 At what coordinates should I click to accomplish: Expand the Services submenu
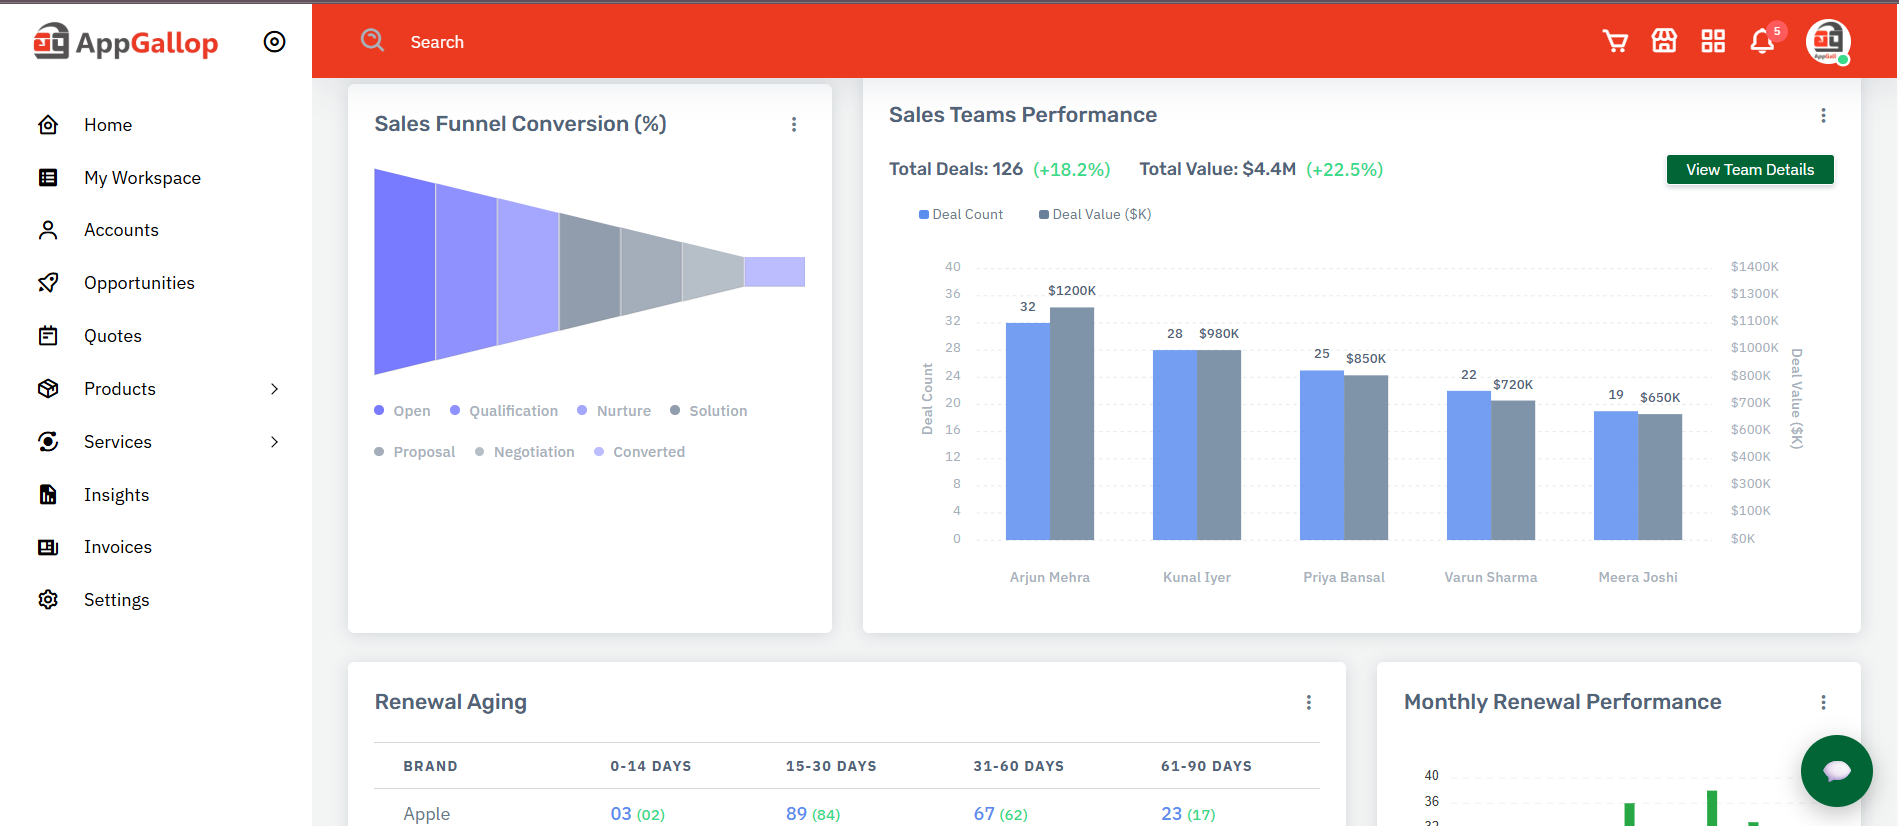274,442
